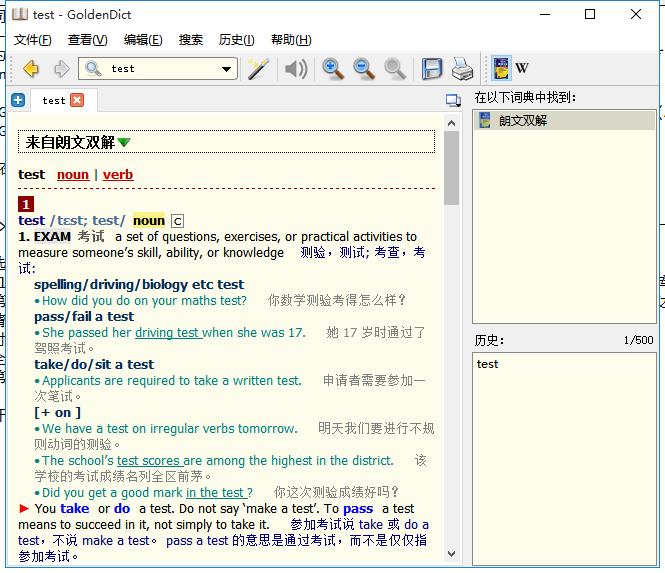Image resolution: width=665 pixels, height=573 pixels.
Task: Open the 帮助(H) menu
Action: [x=291, y=40]
